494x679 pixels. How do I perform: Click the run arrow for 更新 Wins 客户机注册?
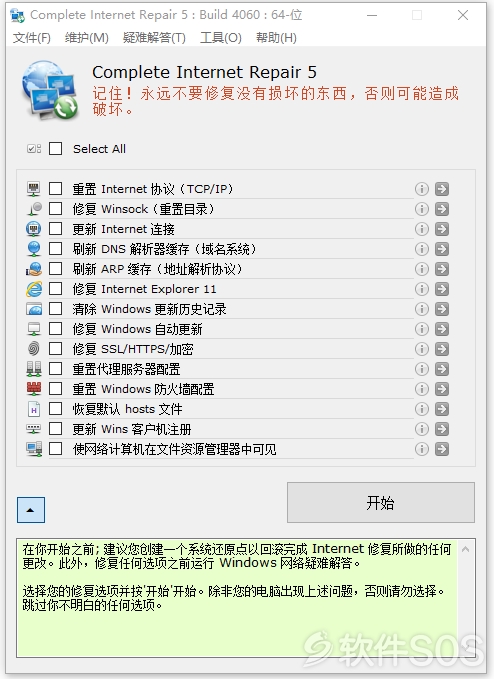(x=442, y=429)
